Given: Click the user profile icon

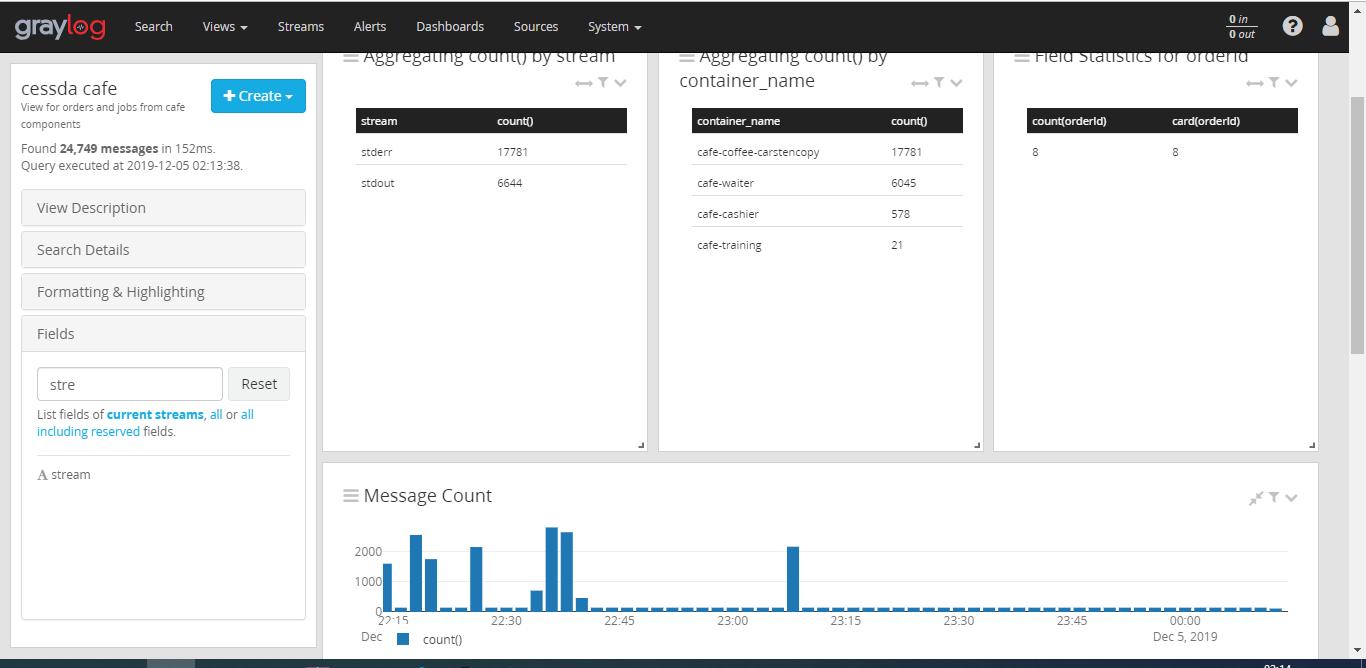Looking at the screenshot, I should (1330, 27).
